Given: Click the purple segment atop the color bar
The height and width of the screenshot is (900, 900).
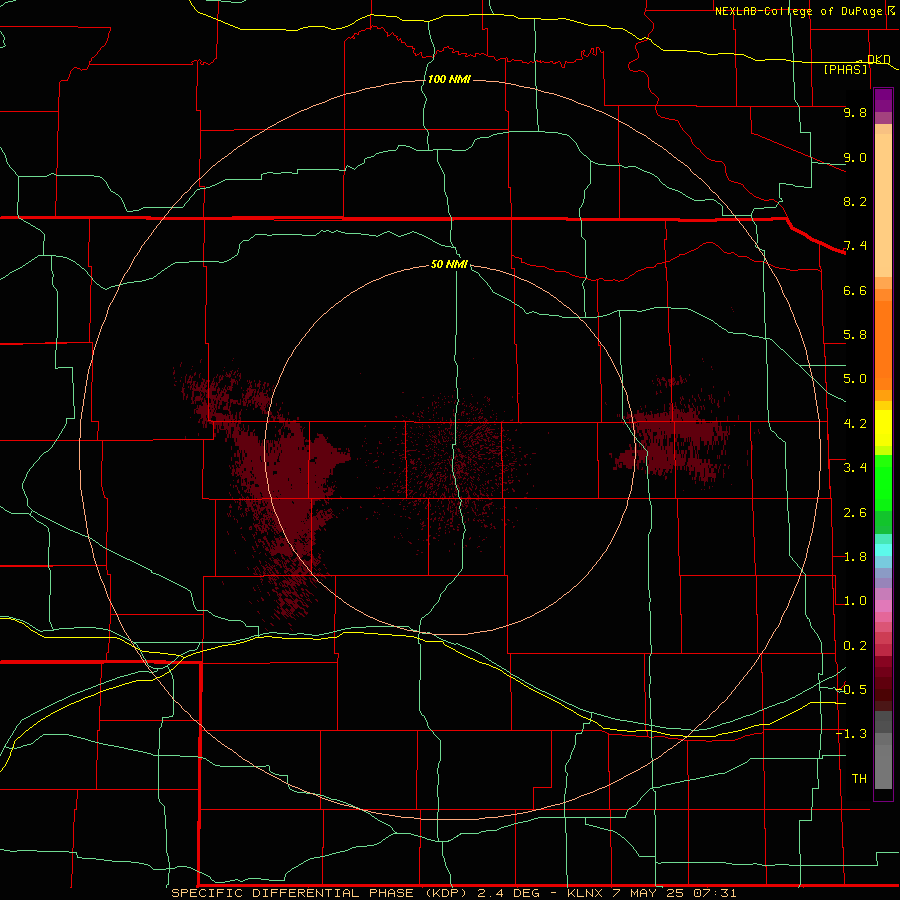Looking at the screenshot, I should click(883, 100).
